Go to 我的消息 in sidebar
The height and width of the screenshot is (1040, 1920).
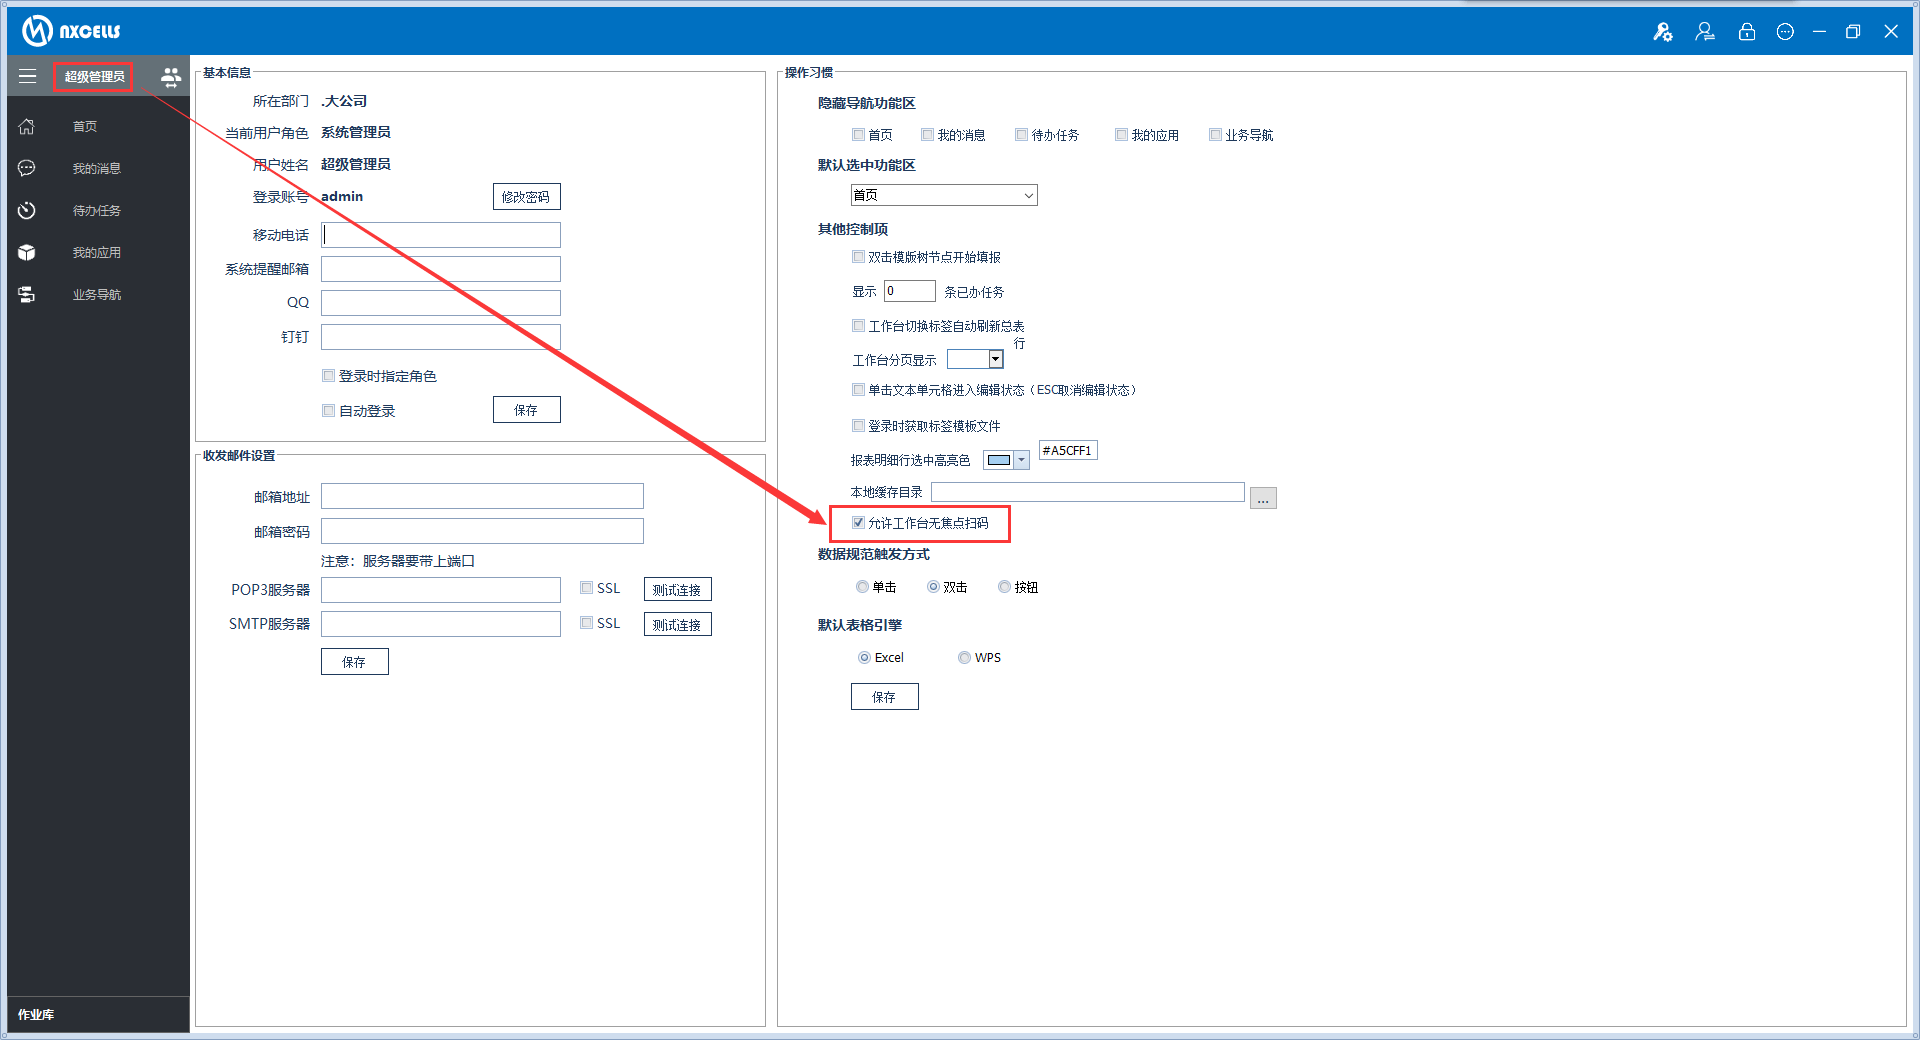click(96, 169)
